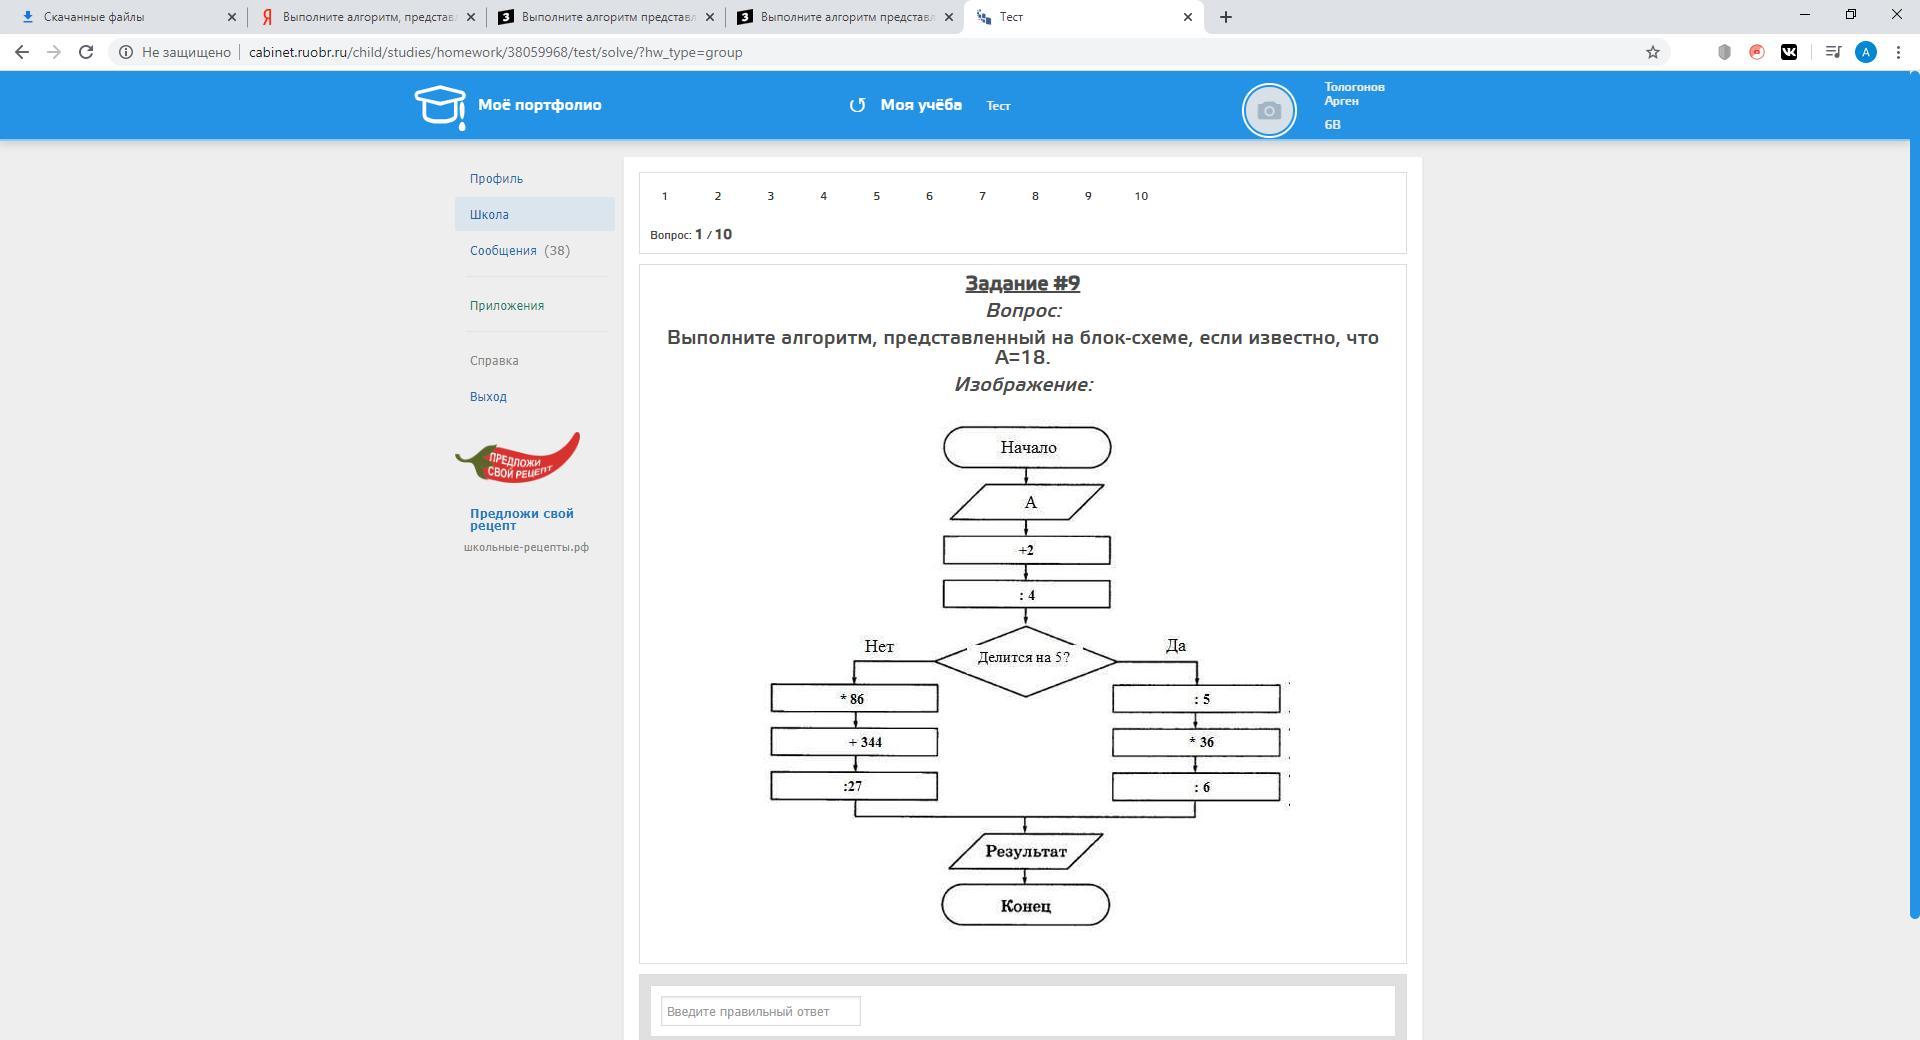1920x1040 pixels.
Task: Bookmark this page with the star icon
Action: [1653, 52]
